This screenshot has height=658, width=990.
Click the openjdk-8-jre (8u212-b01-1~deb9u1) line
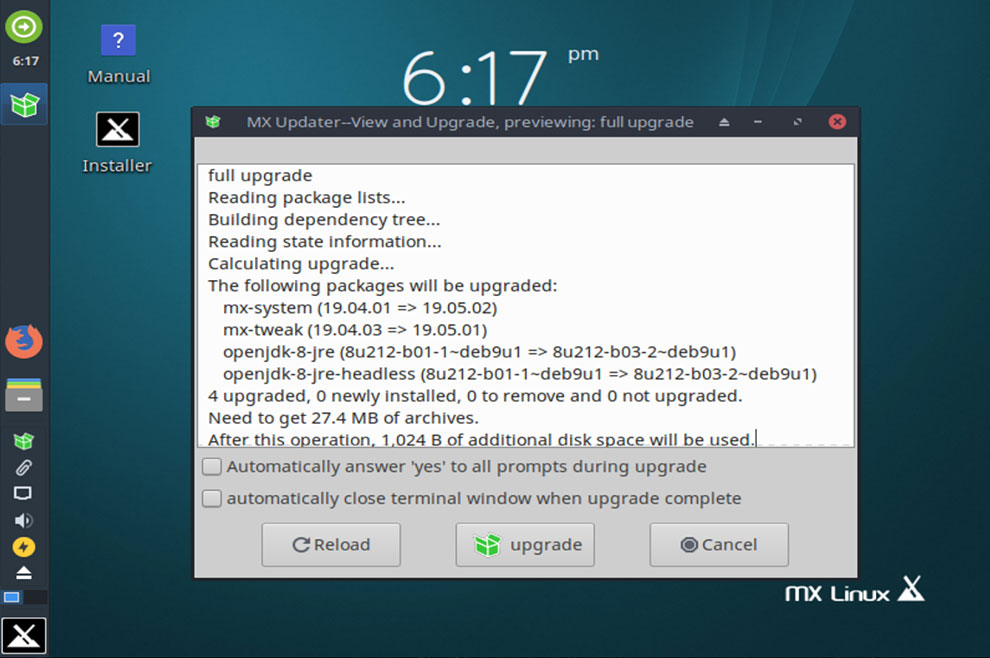tap(479, 352)
